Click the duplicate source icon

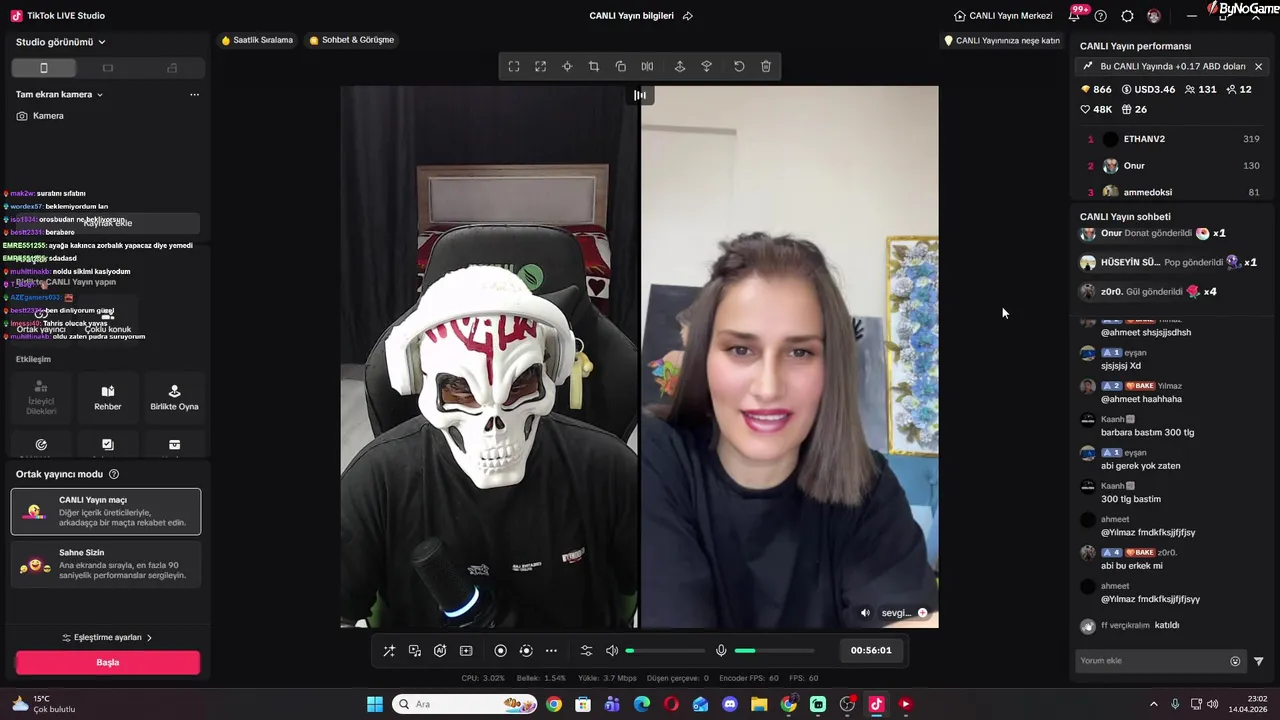621,67
